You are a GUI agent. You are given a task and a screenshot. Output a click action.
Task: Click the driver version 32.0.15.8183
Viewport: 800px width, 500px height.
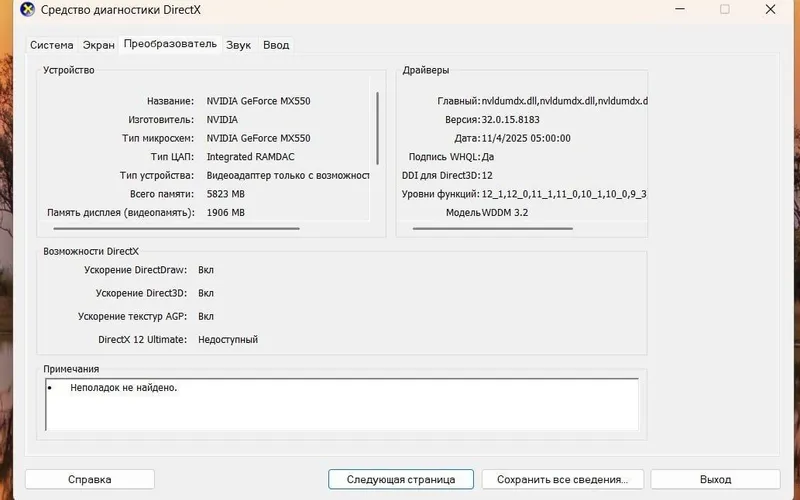tap(510, 119)
